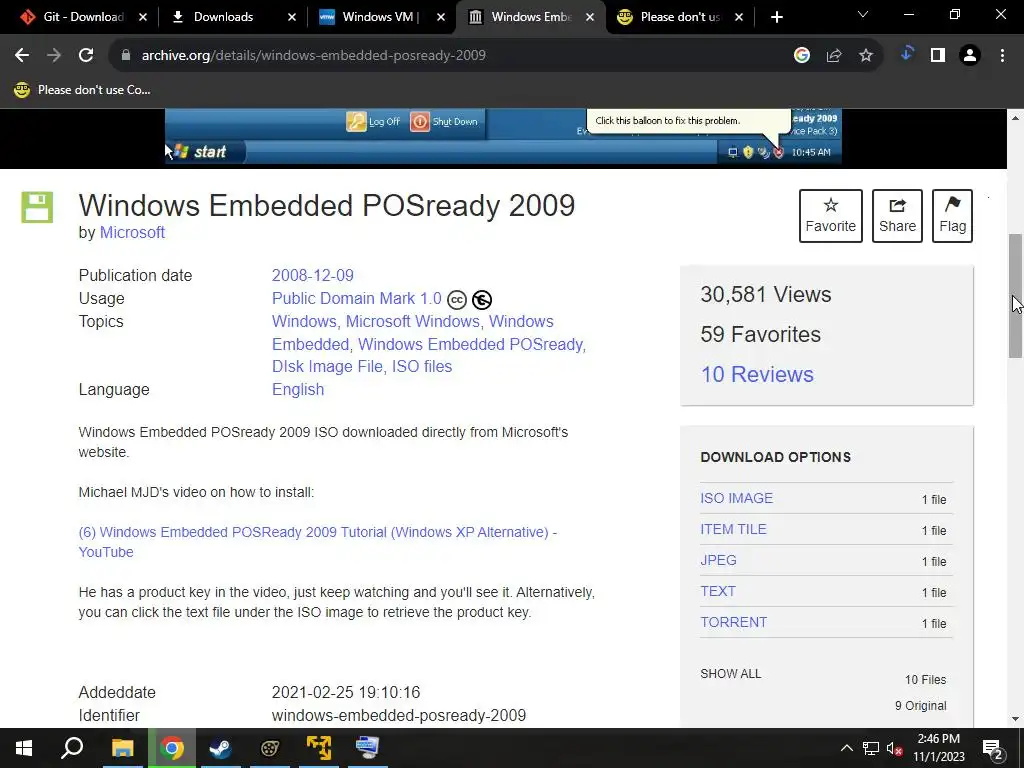
Task: Open the DIsk Image File topic
Action: (327, 366)
